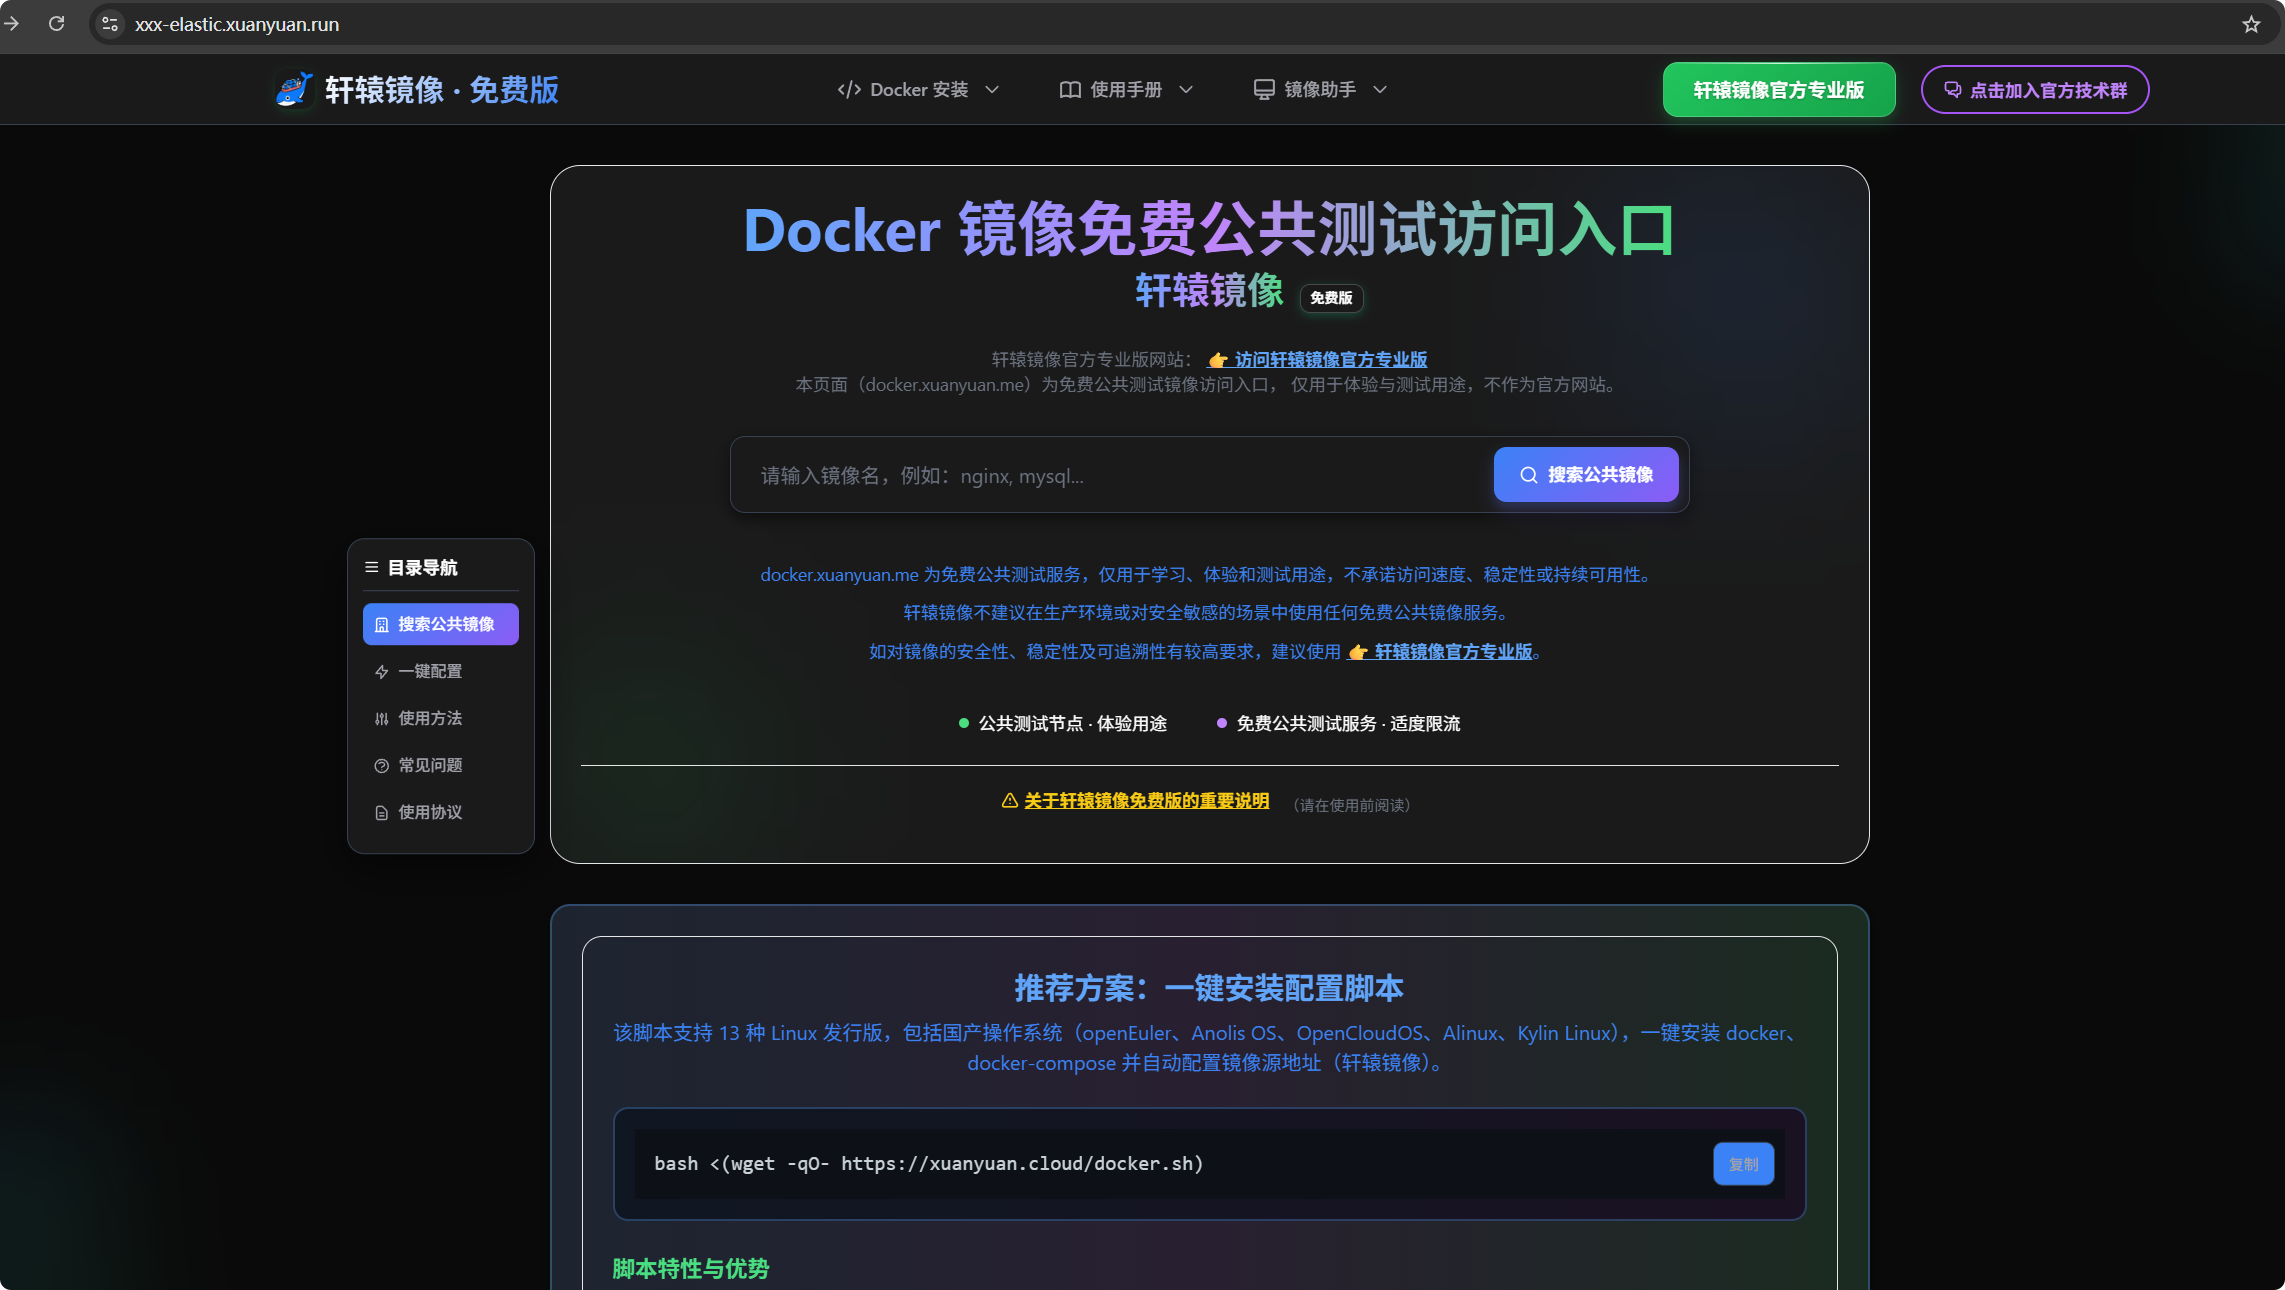Click the hamburger icon beside 目录导航

tap(370, 566)
